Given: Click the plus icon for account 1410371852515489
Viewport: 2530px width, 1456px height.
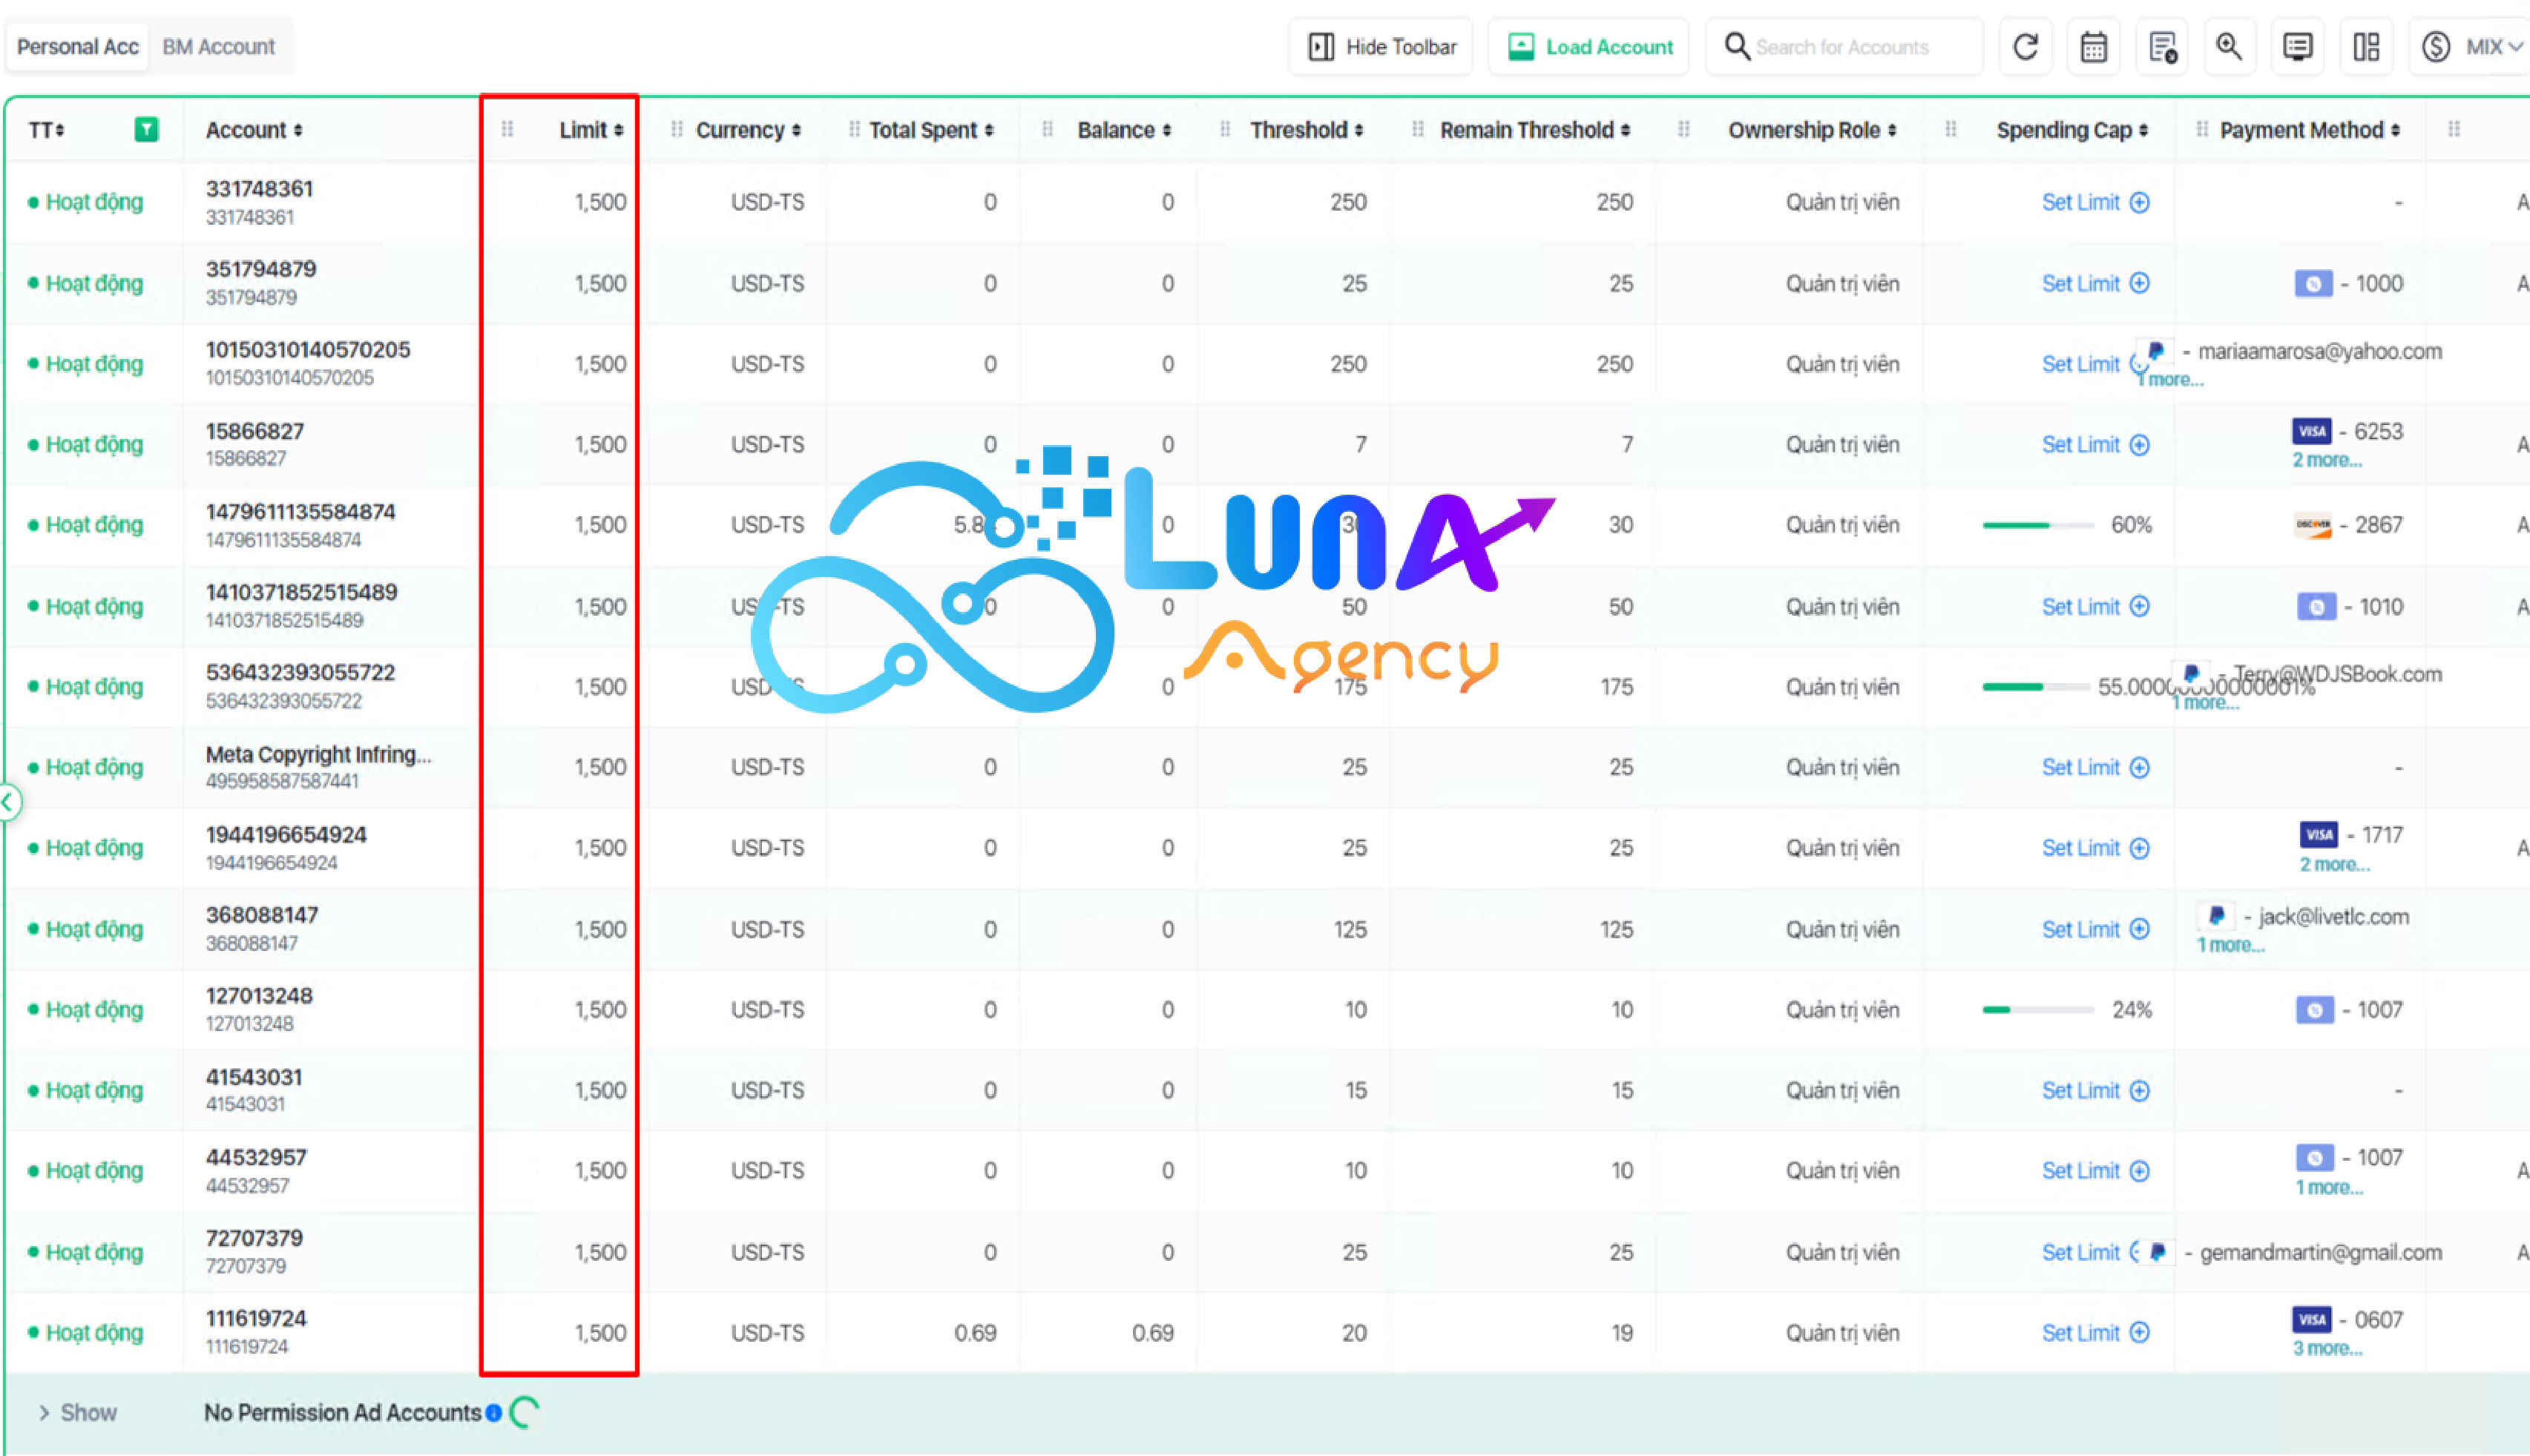Looking at the screenshot, I should pyautogui.click(x=2139, y=606).
